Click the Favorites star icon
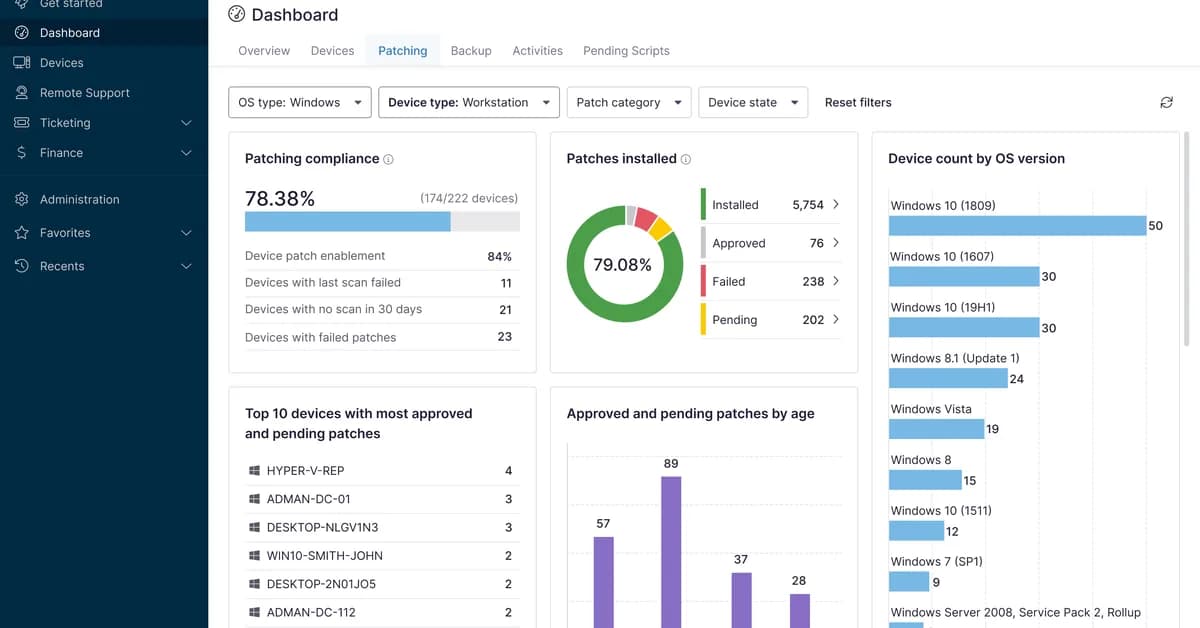This screenshot has height=628, width=1200. coord(22,233)
